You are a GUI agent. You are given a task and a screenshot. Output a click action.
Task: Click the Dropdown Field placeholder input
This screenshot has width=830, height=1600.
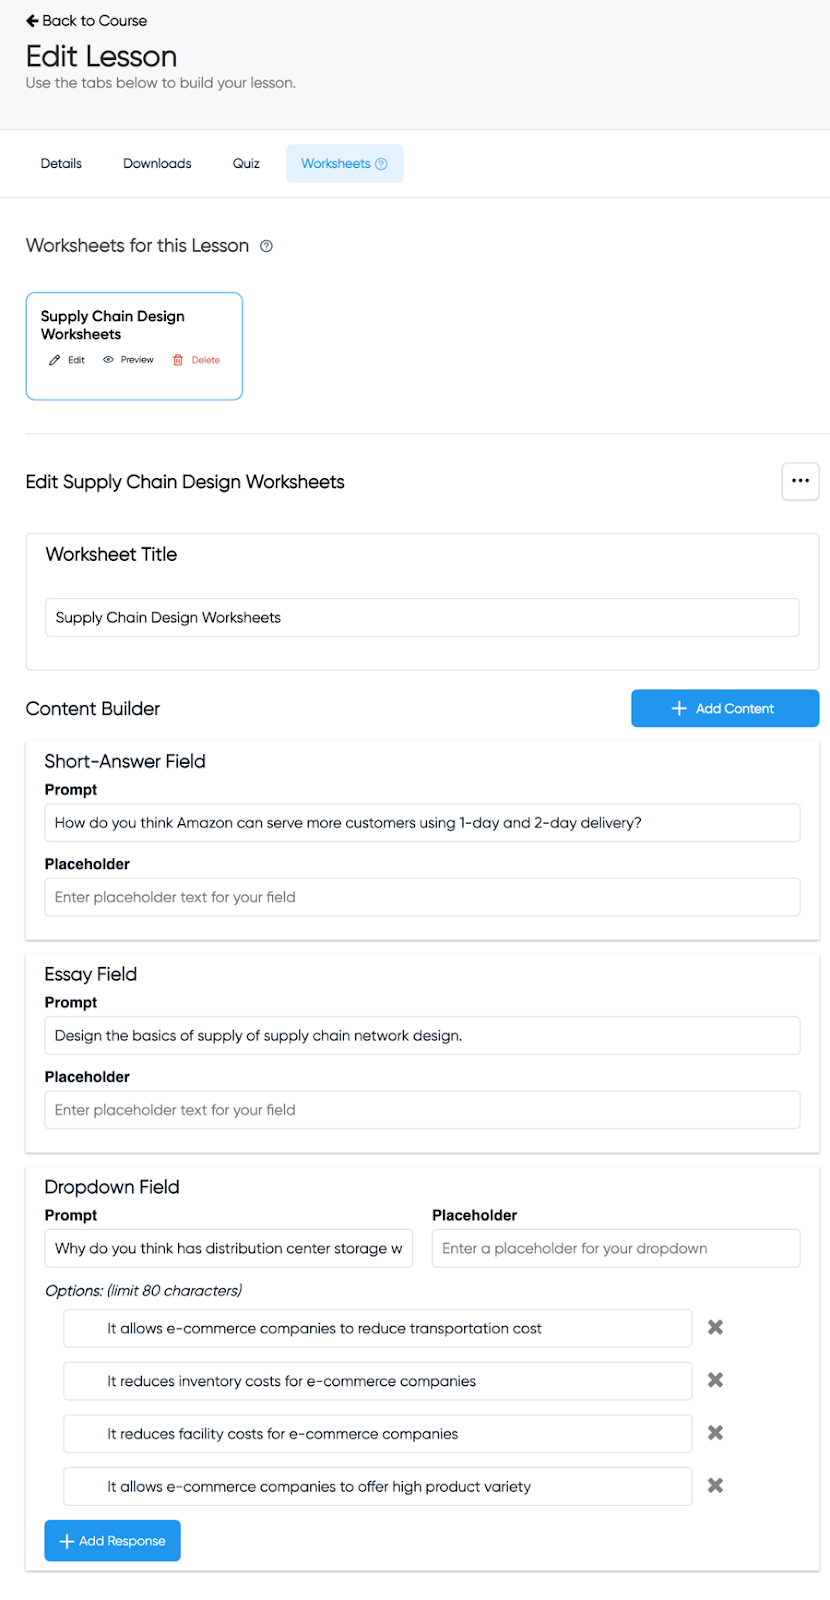[x=615, y=1249]
